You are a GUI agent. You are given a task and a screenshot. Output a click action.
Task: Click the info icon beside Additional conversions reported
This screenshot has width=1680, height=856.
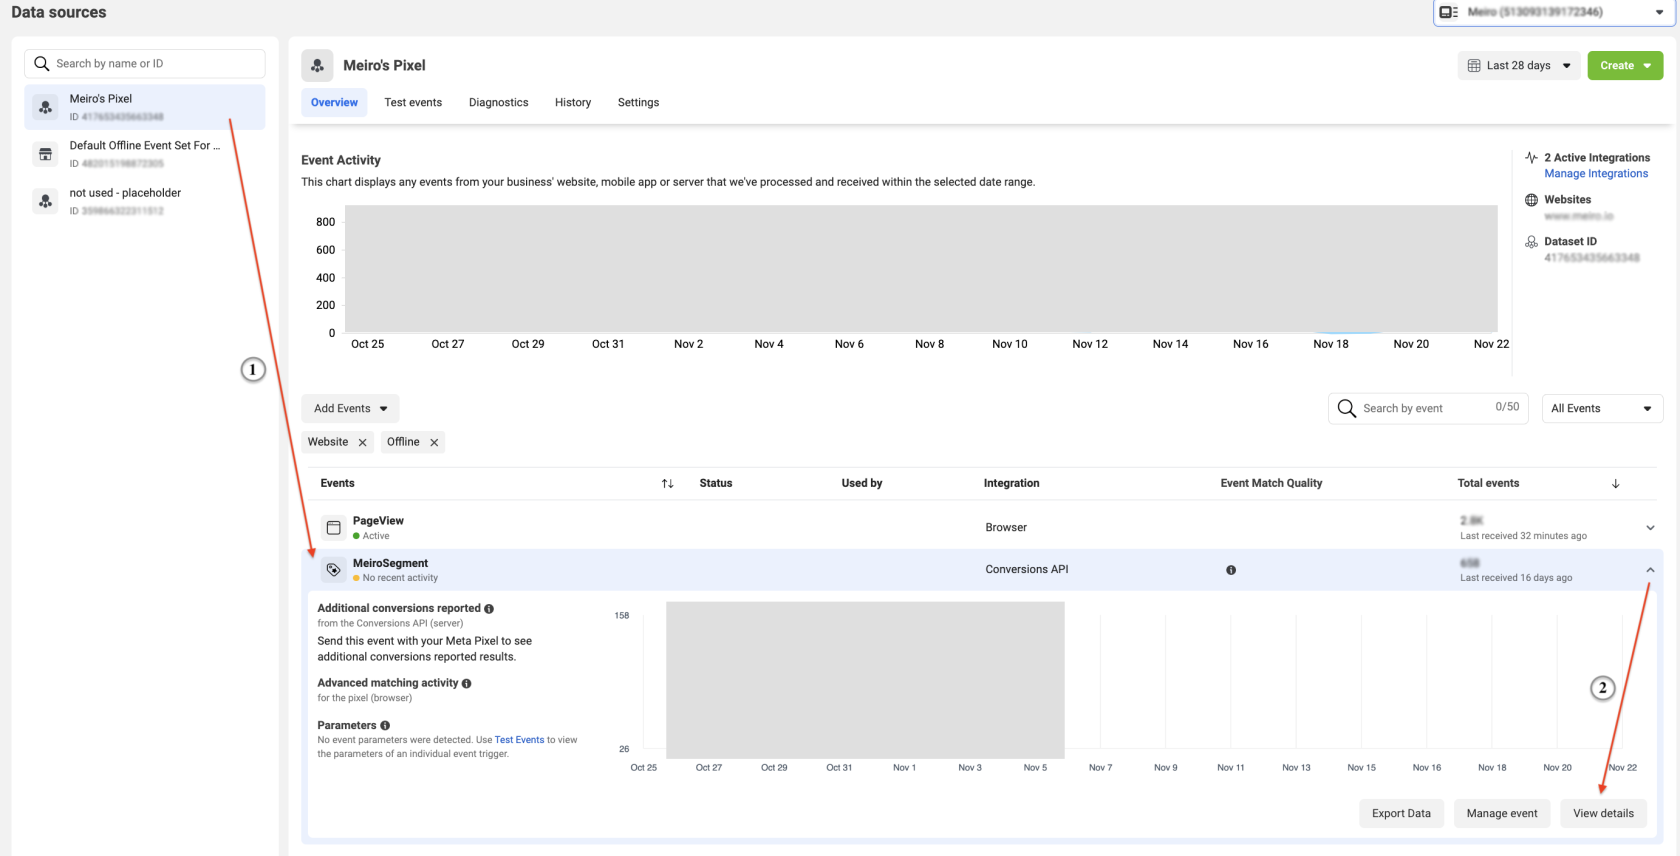489,608
